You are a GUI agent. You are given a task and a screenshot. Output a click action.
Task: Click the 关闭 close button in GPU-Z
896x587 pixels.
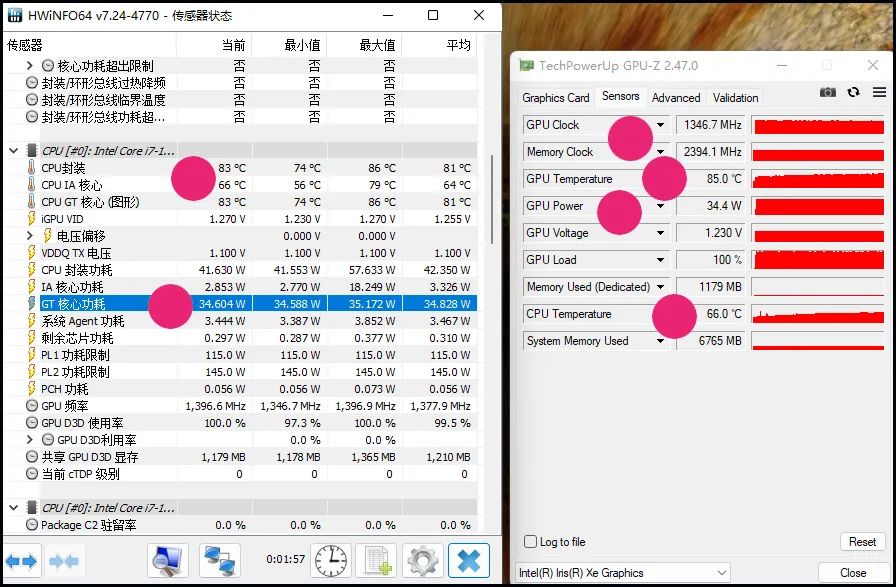(851, 572)
